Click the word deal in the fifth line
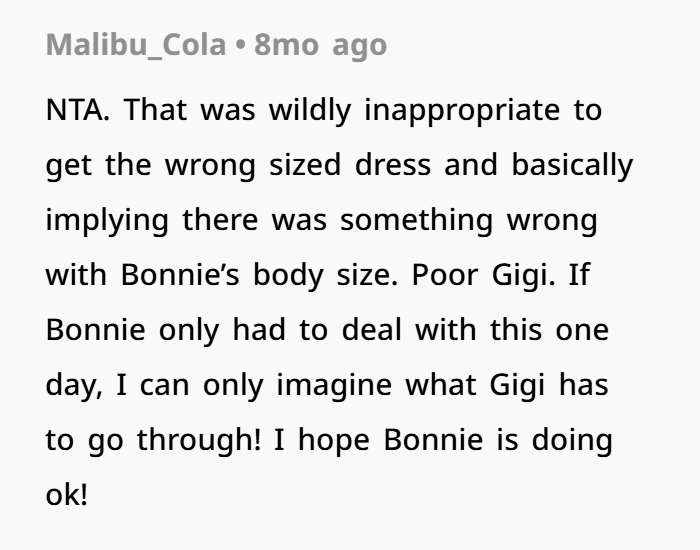 pyautogui.click(x=372, y=329)
